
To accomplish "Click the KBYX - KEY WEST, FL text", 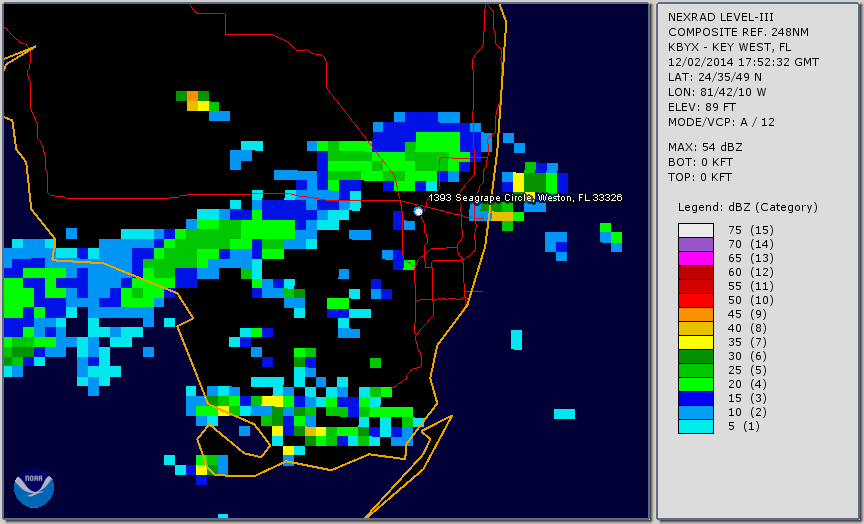I will point(730,47).
